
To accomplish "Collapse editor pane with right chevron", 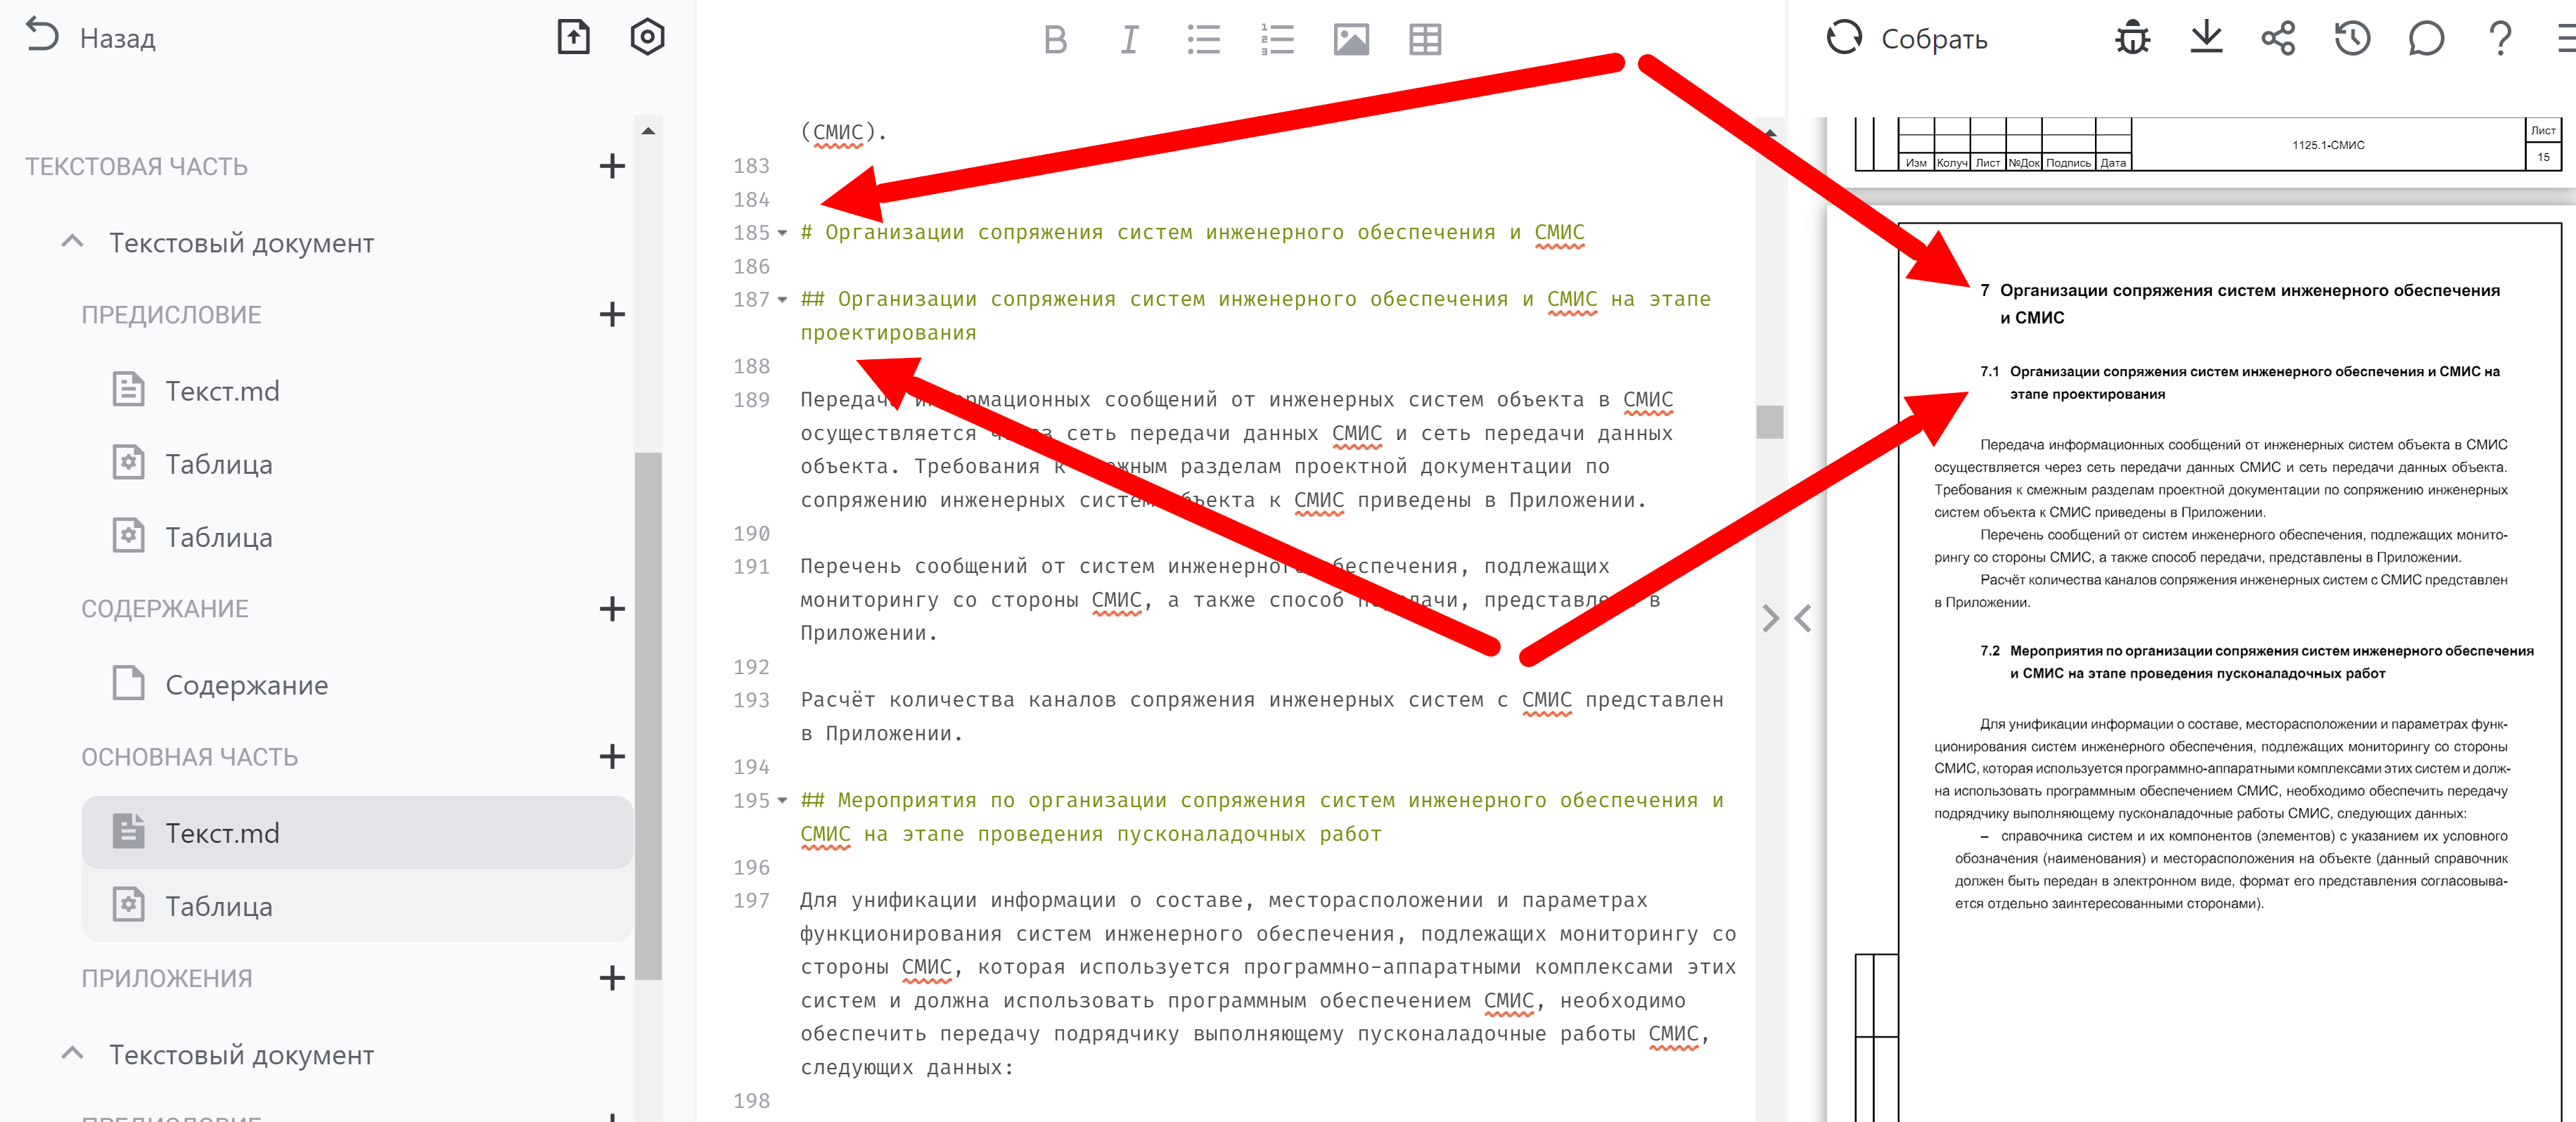I will 1770,618.
